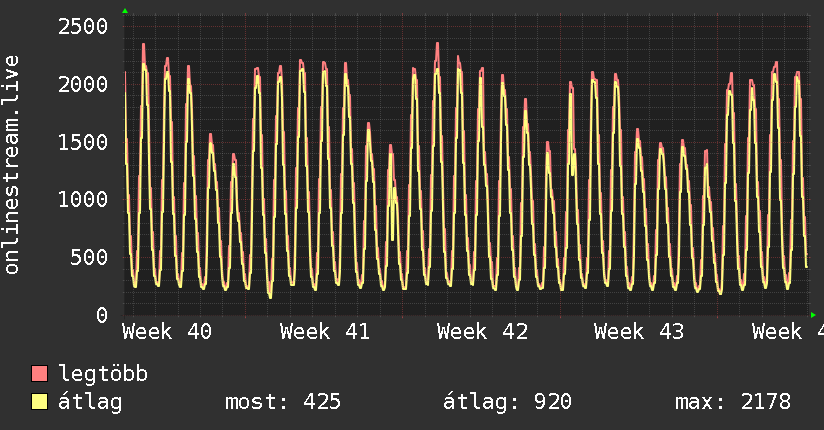This screenshot has height=430, width=824.
Task: Click the "max: 2178" maximum statistic
Action: (733, 403)
